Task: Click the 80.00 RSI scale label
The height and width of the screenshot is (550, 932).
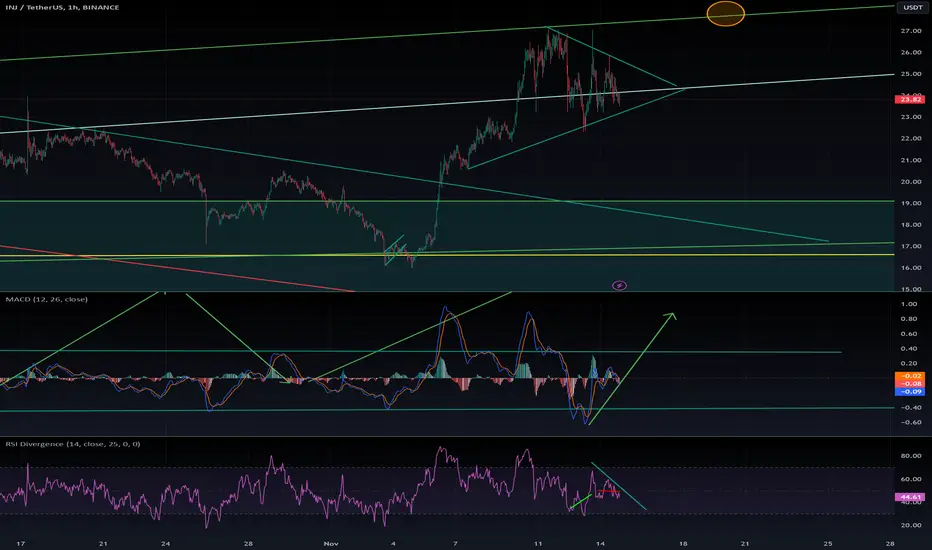Action: 911,456
